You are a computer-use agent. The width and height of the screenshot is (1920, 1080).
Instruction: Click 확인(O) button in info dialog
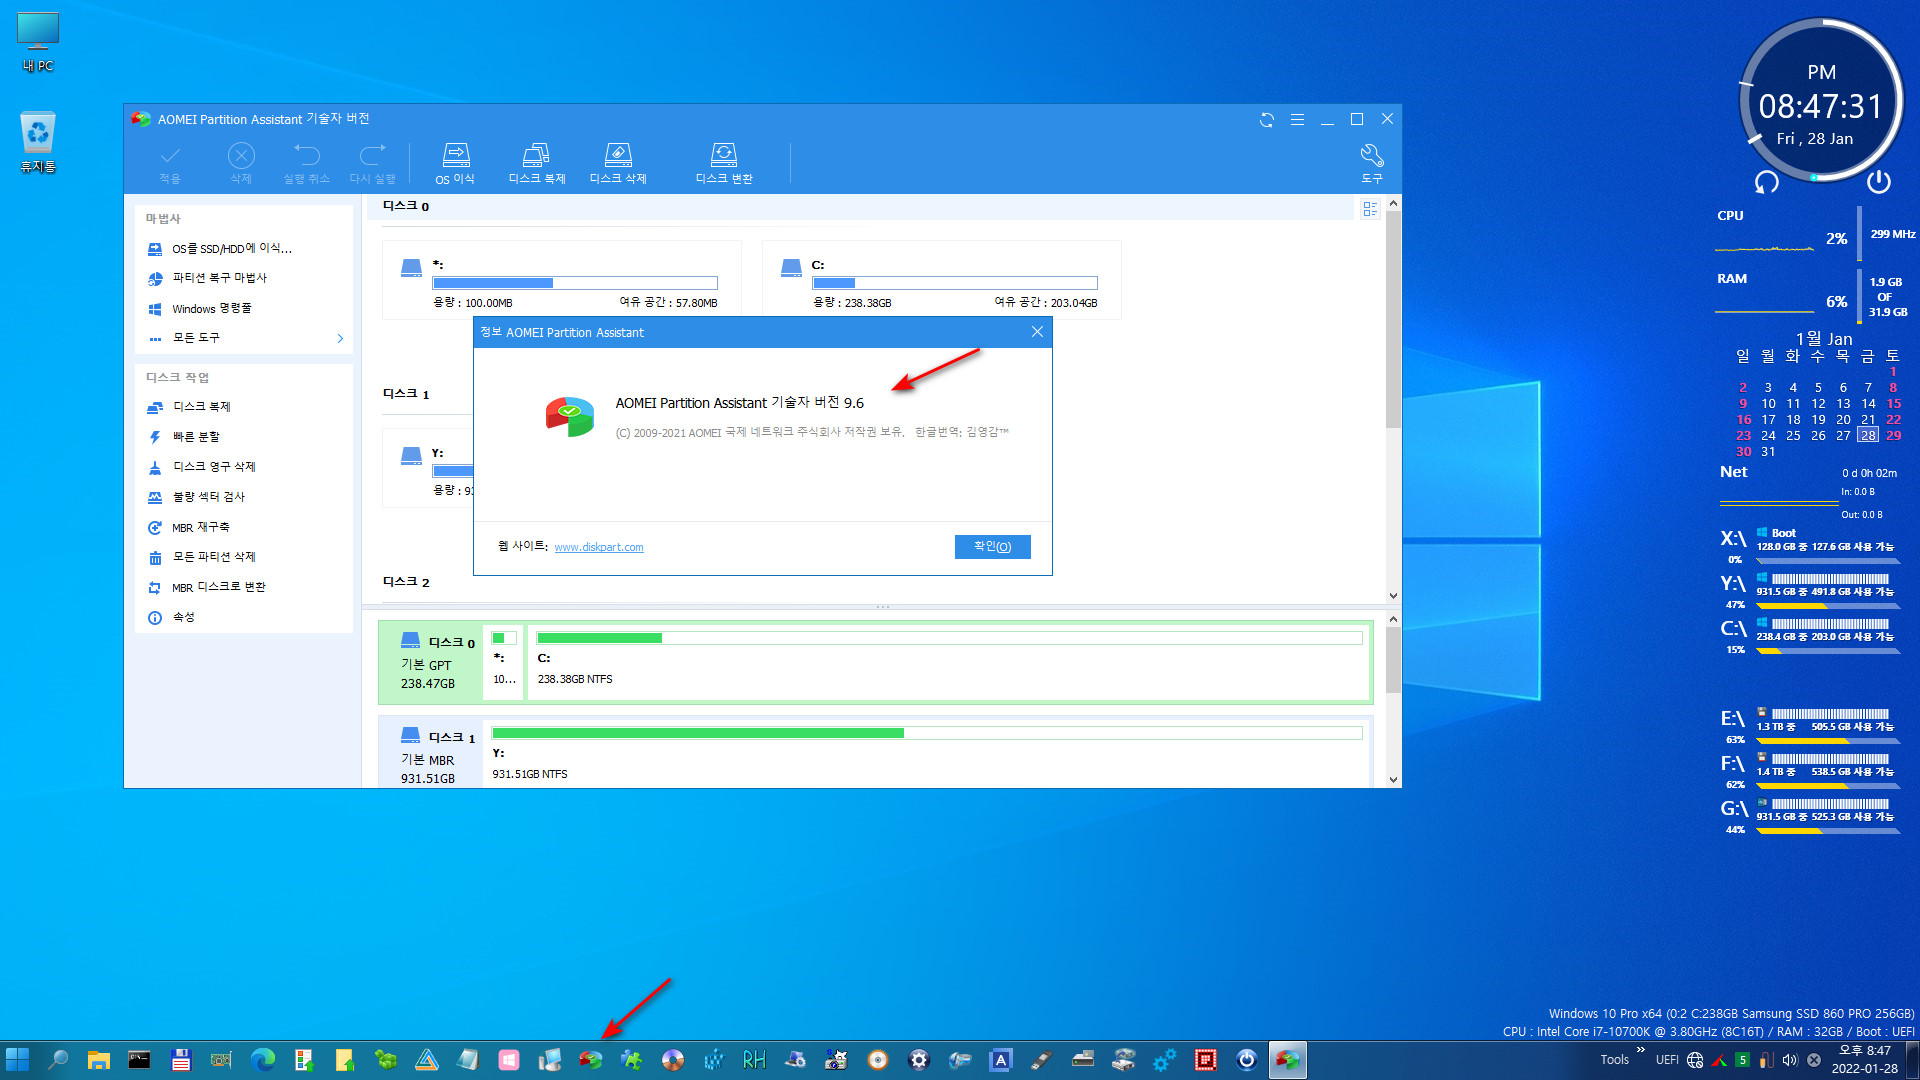pyautogui.click(x=992, y=546)
